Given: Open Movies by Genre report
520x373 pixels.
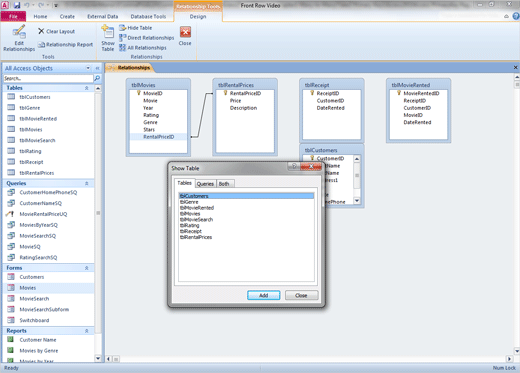Looking at the screenshot, I should [x=39, y=351].
